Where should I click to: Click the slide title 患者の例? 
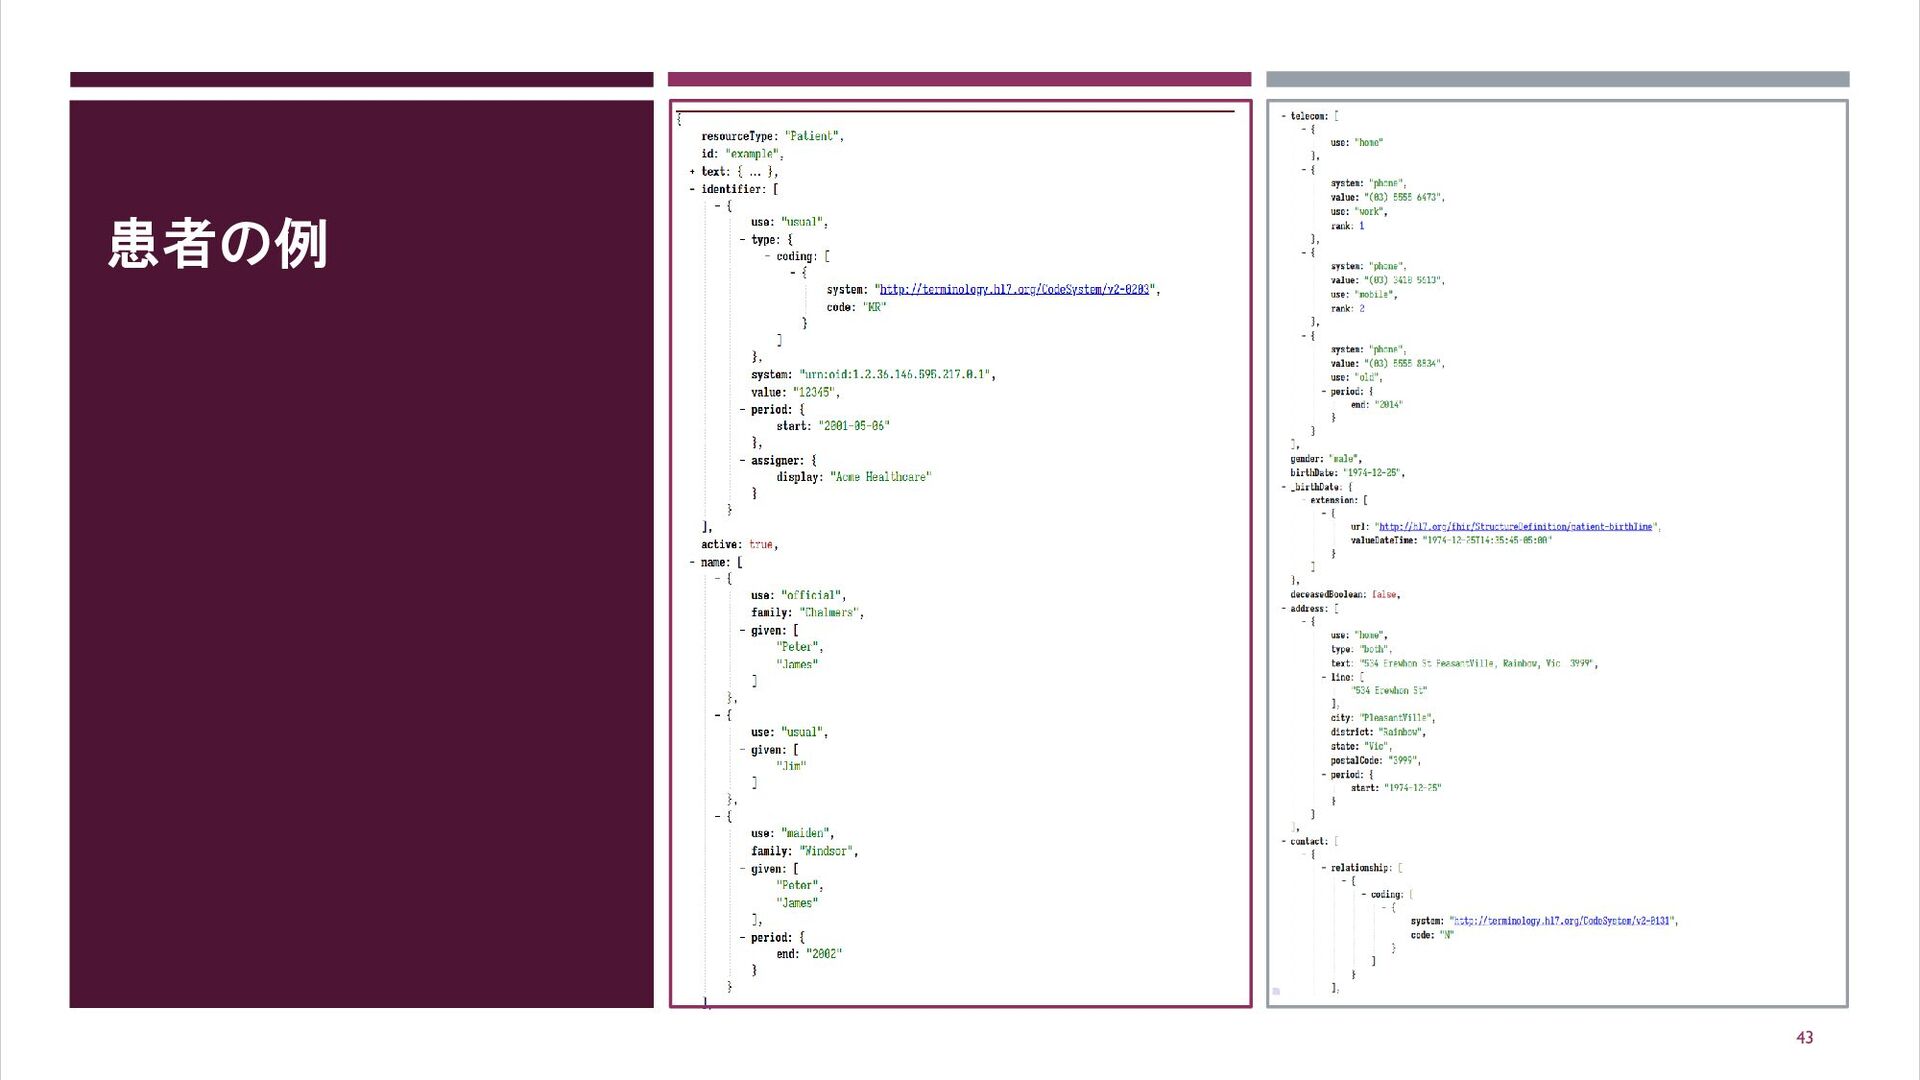pyautogui.click(x=218, y=244)
